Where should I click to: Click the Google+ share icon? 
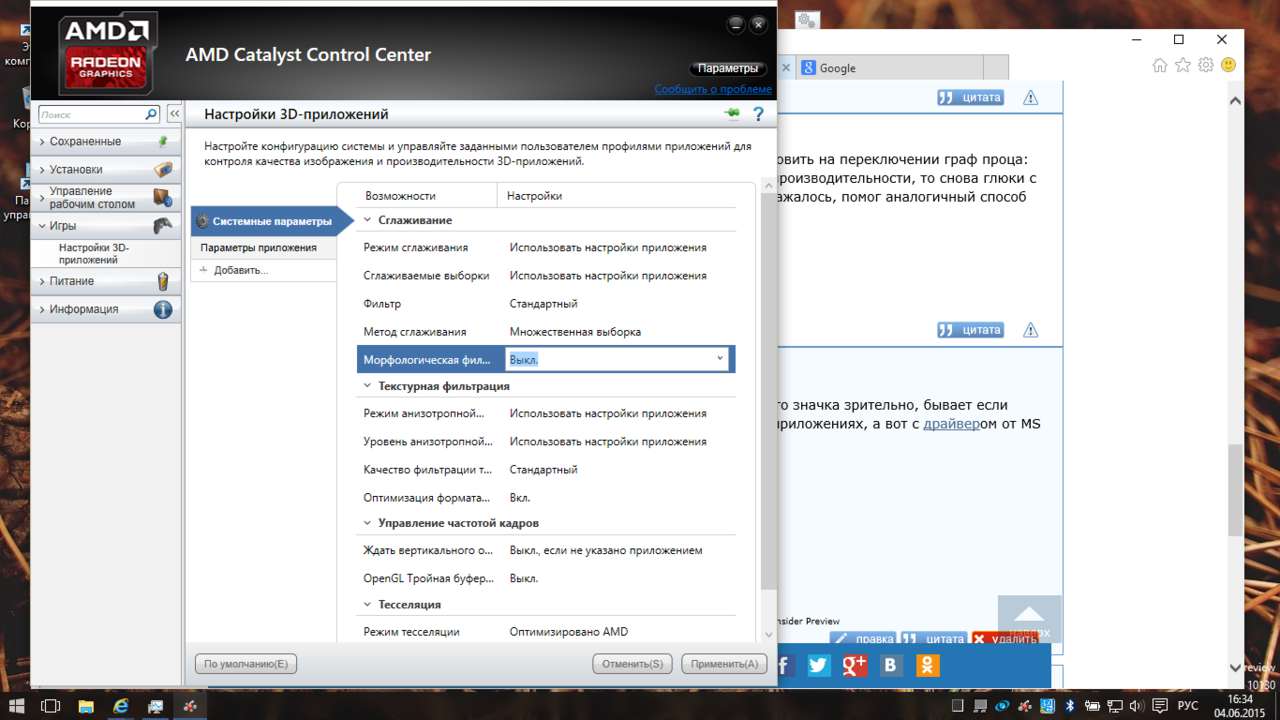855,665
